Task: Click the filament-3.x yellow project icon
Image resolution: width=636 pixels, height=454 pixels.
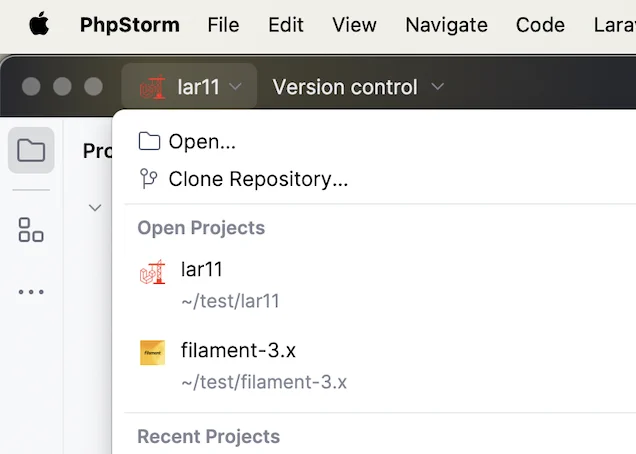Action: click(x=153, y=353)
